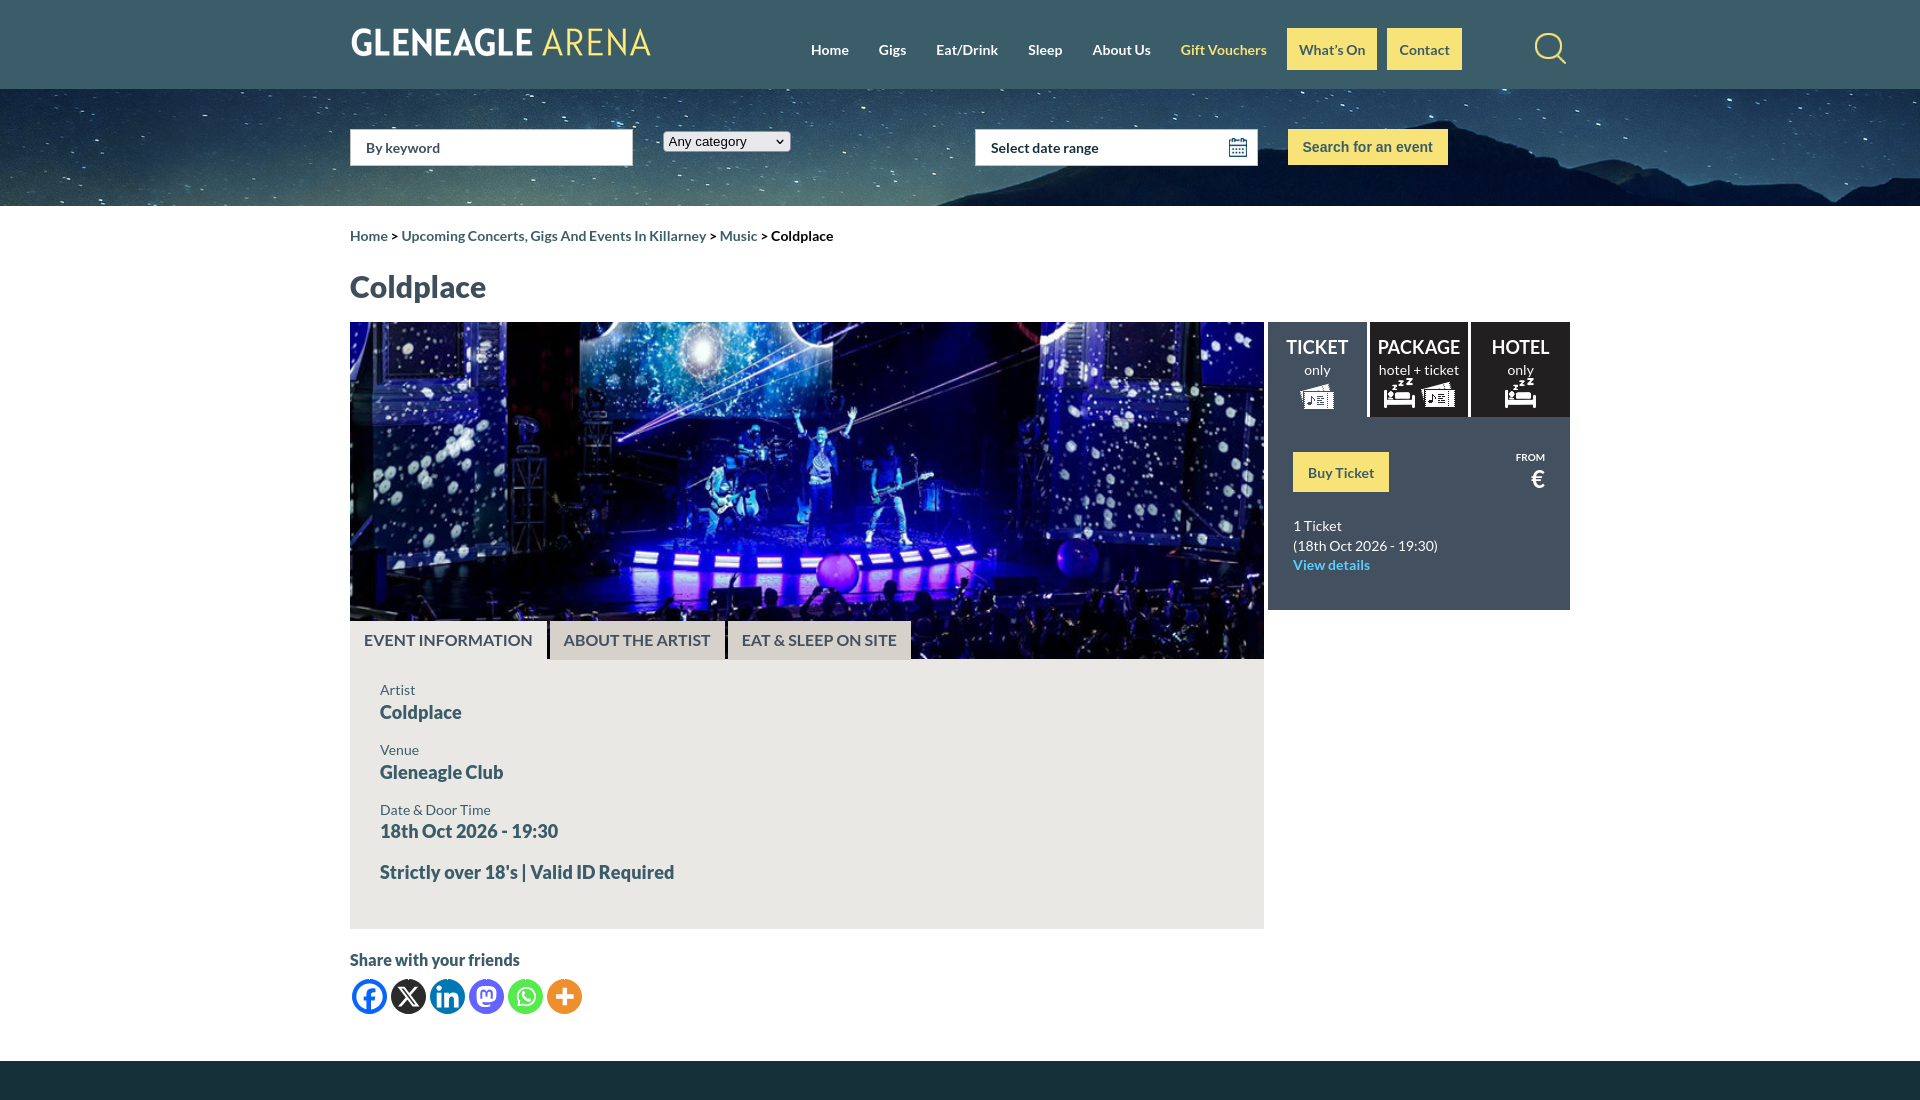Go to Home in the navigation bar
Viewport: 1920px width, 1100px height.
point(830,50)
